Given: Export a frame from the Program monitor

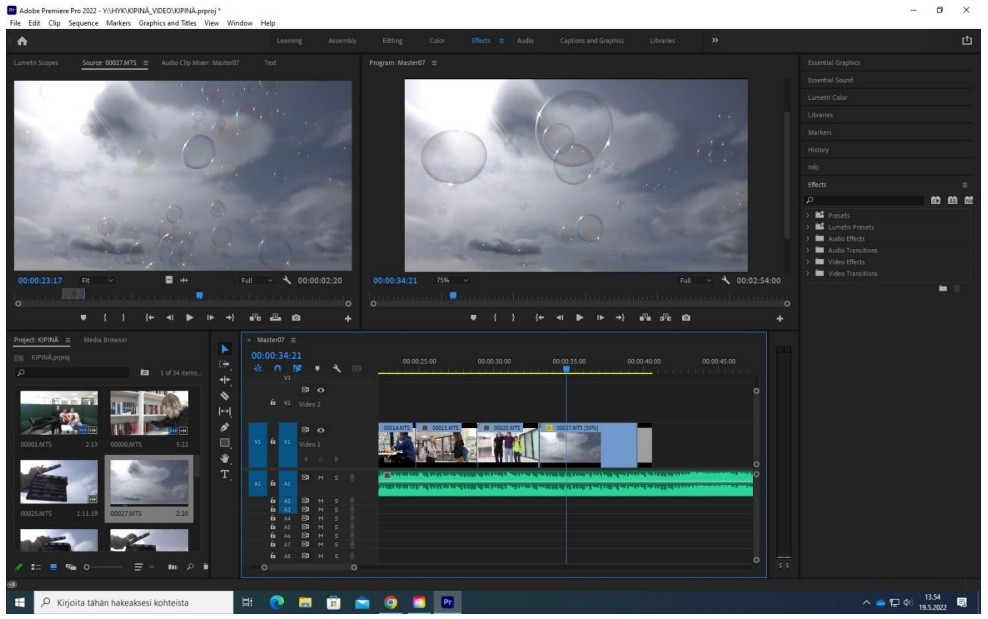Looking at the screenshot, I should click(x=686, y=318).
